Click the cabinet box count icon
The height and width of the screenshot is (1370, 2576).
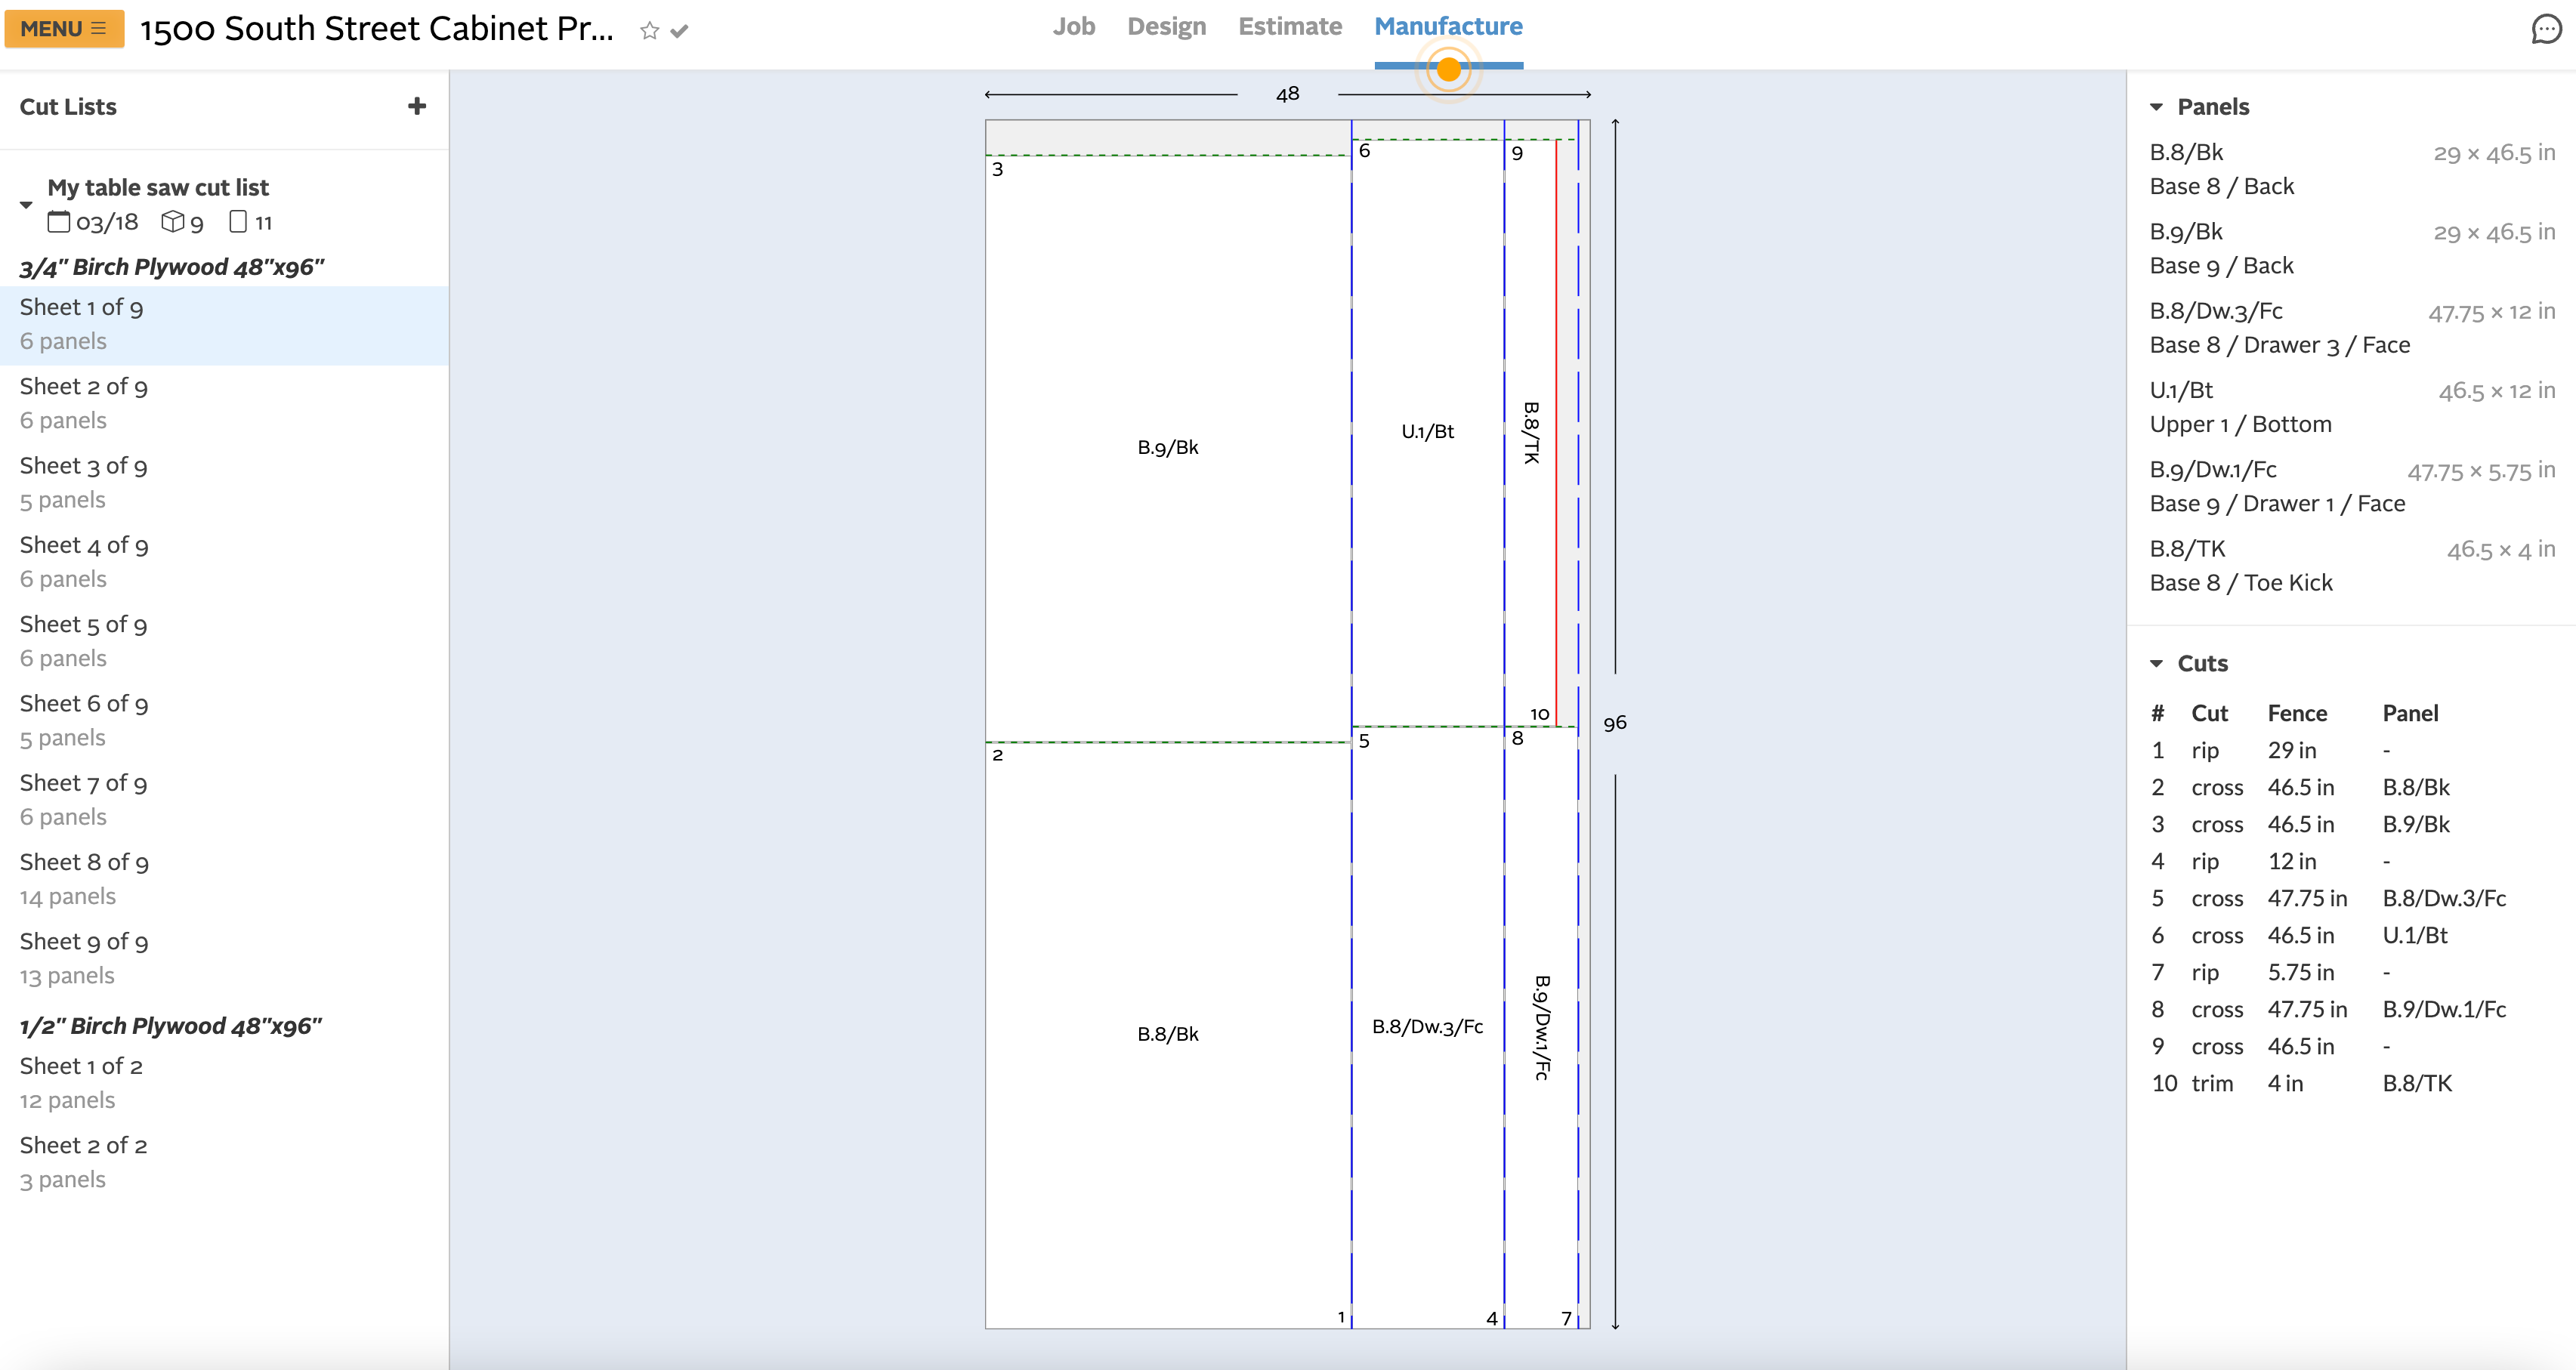tap(173, 221)
